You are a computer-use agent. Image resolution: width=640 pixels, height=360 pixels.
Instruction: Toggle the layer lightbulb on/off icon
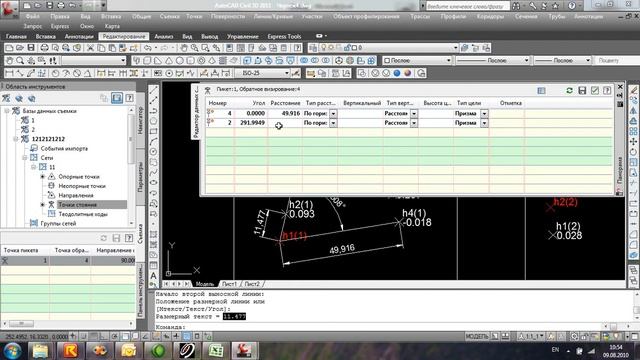pos(324,48)
